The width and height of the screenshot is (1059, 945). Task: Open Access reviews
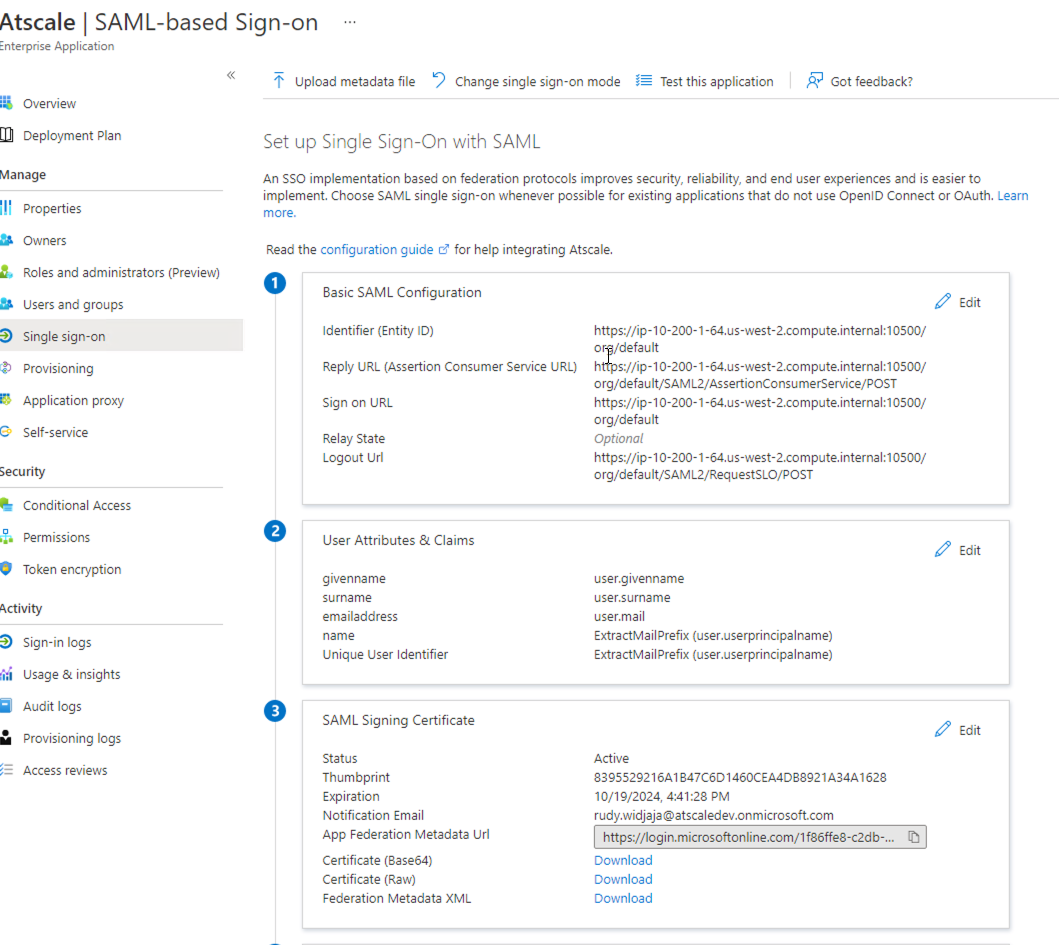[x=65, y=770]
